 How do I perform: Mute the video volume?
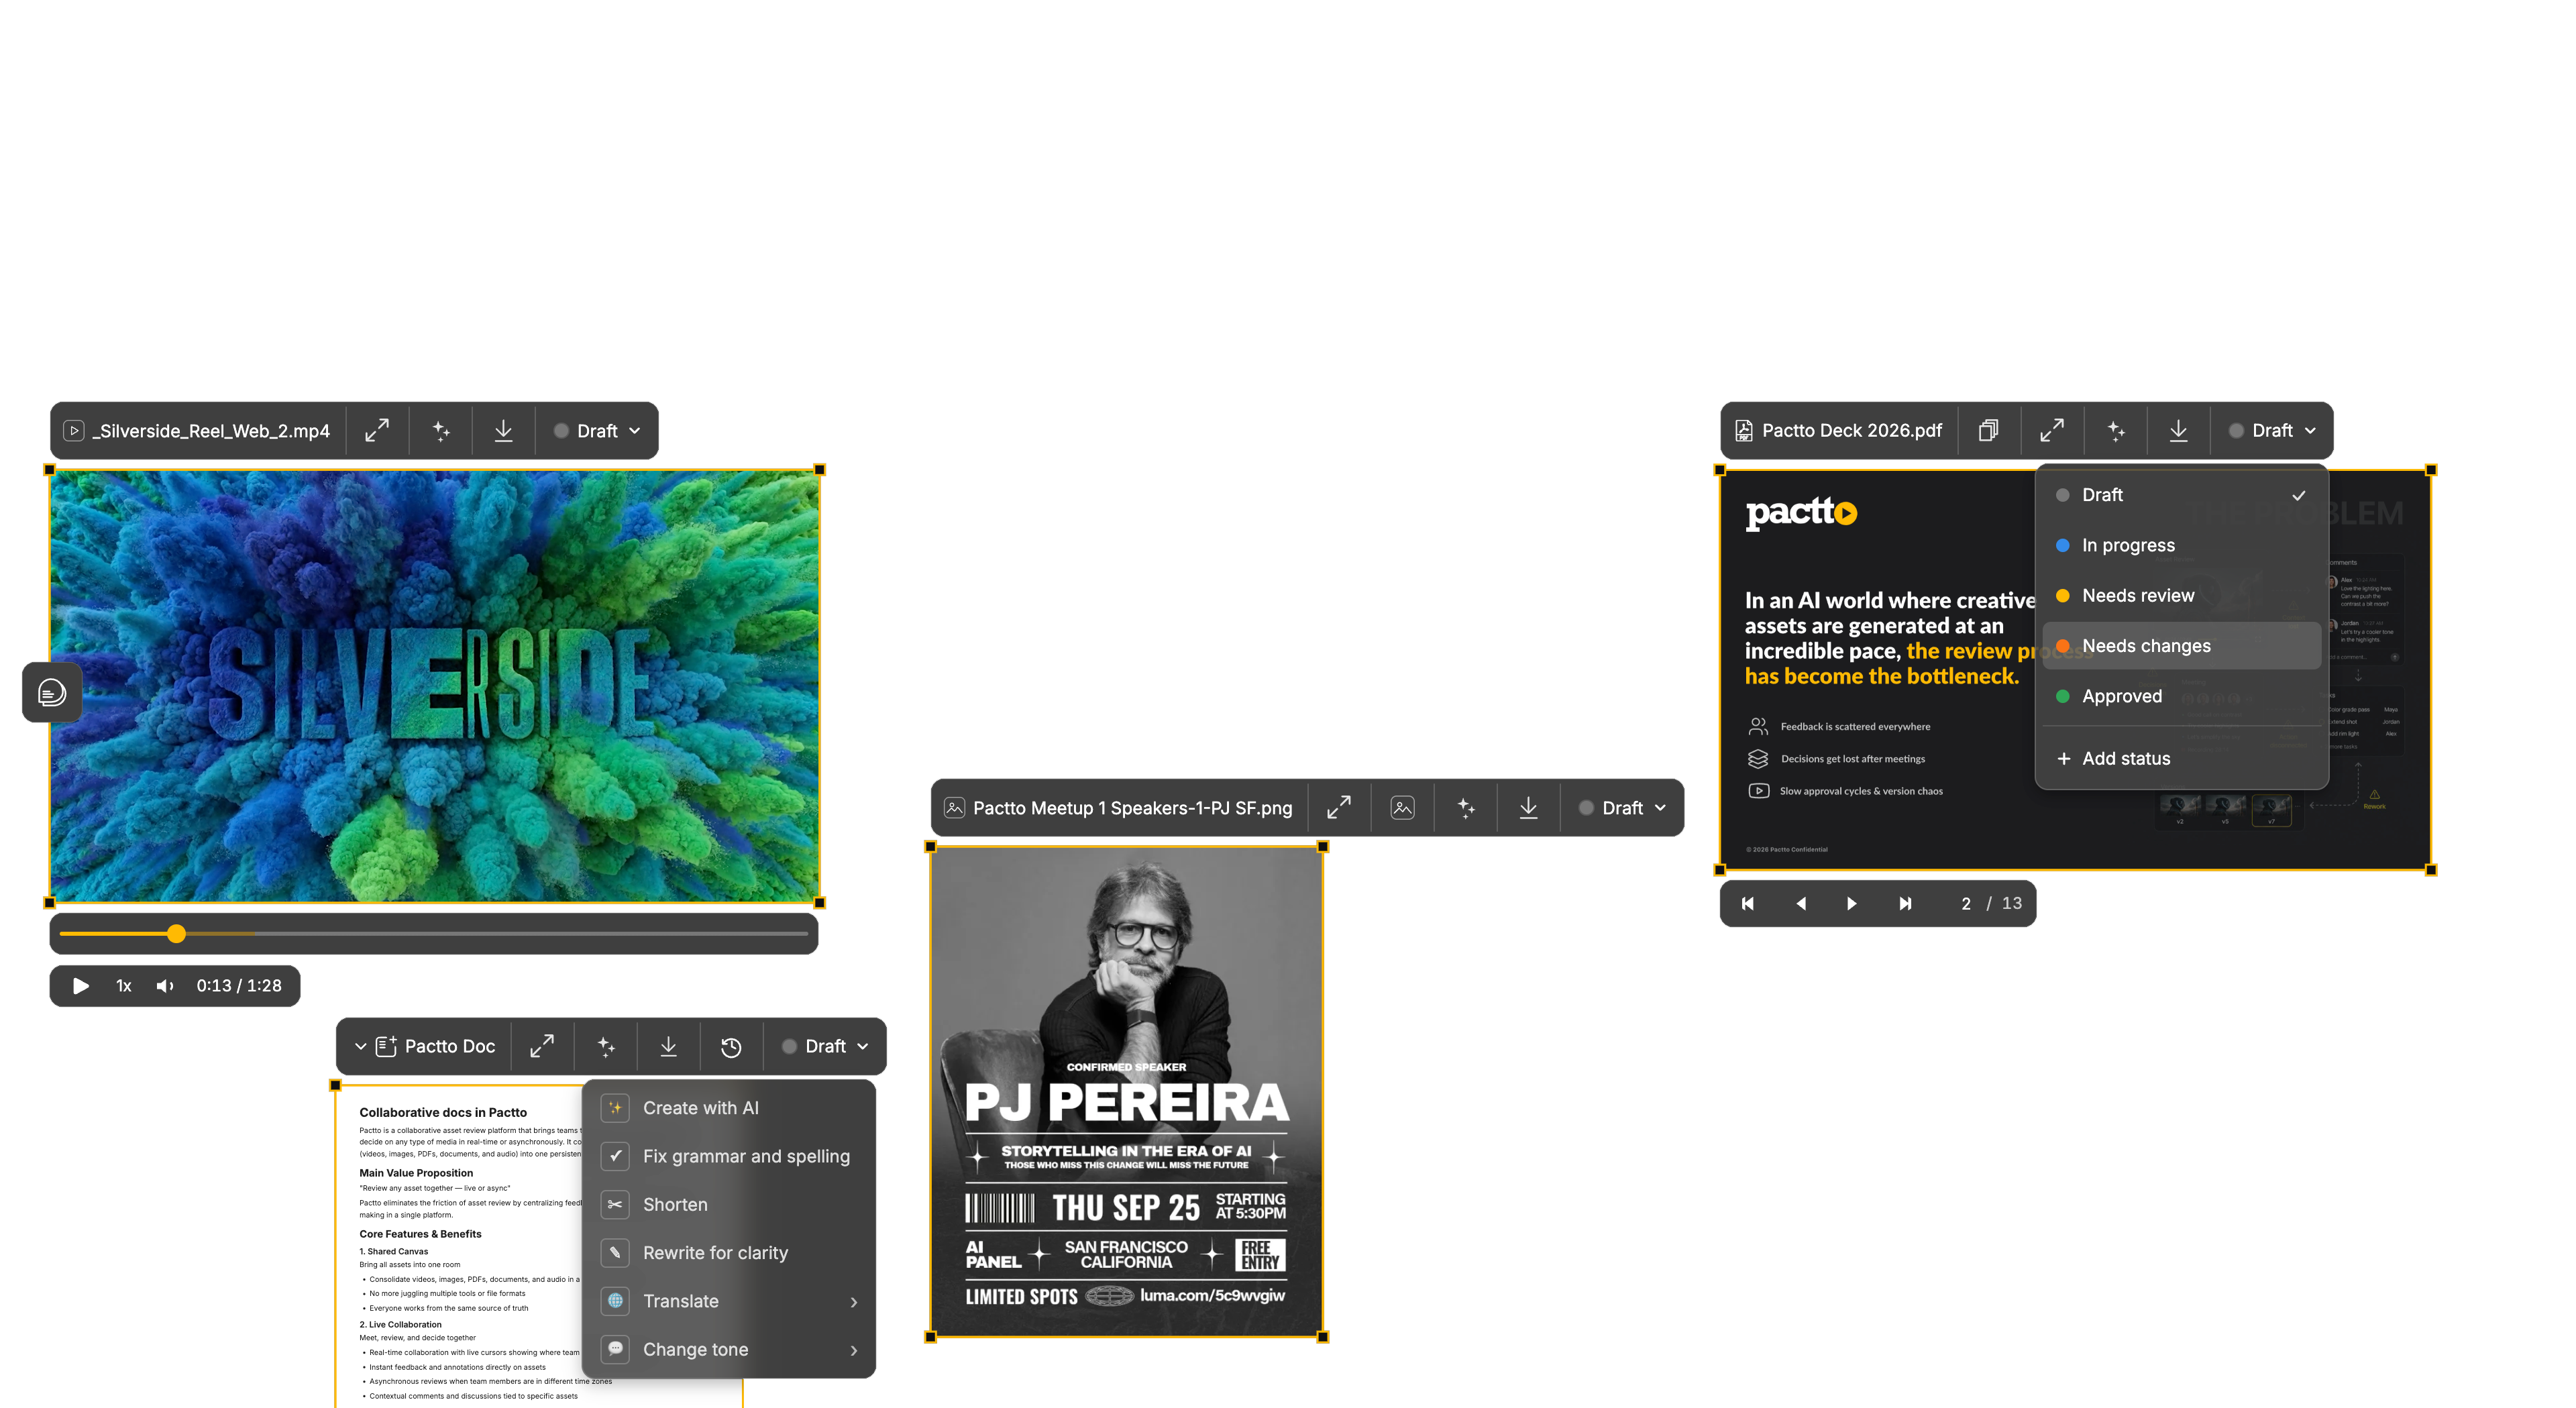coord(165,986)
